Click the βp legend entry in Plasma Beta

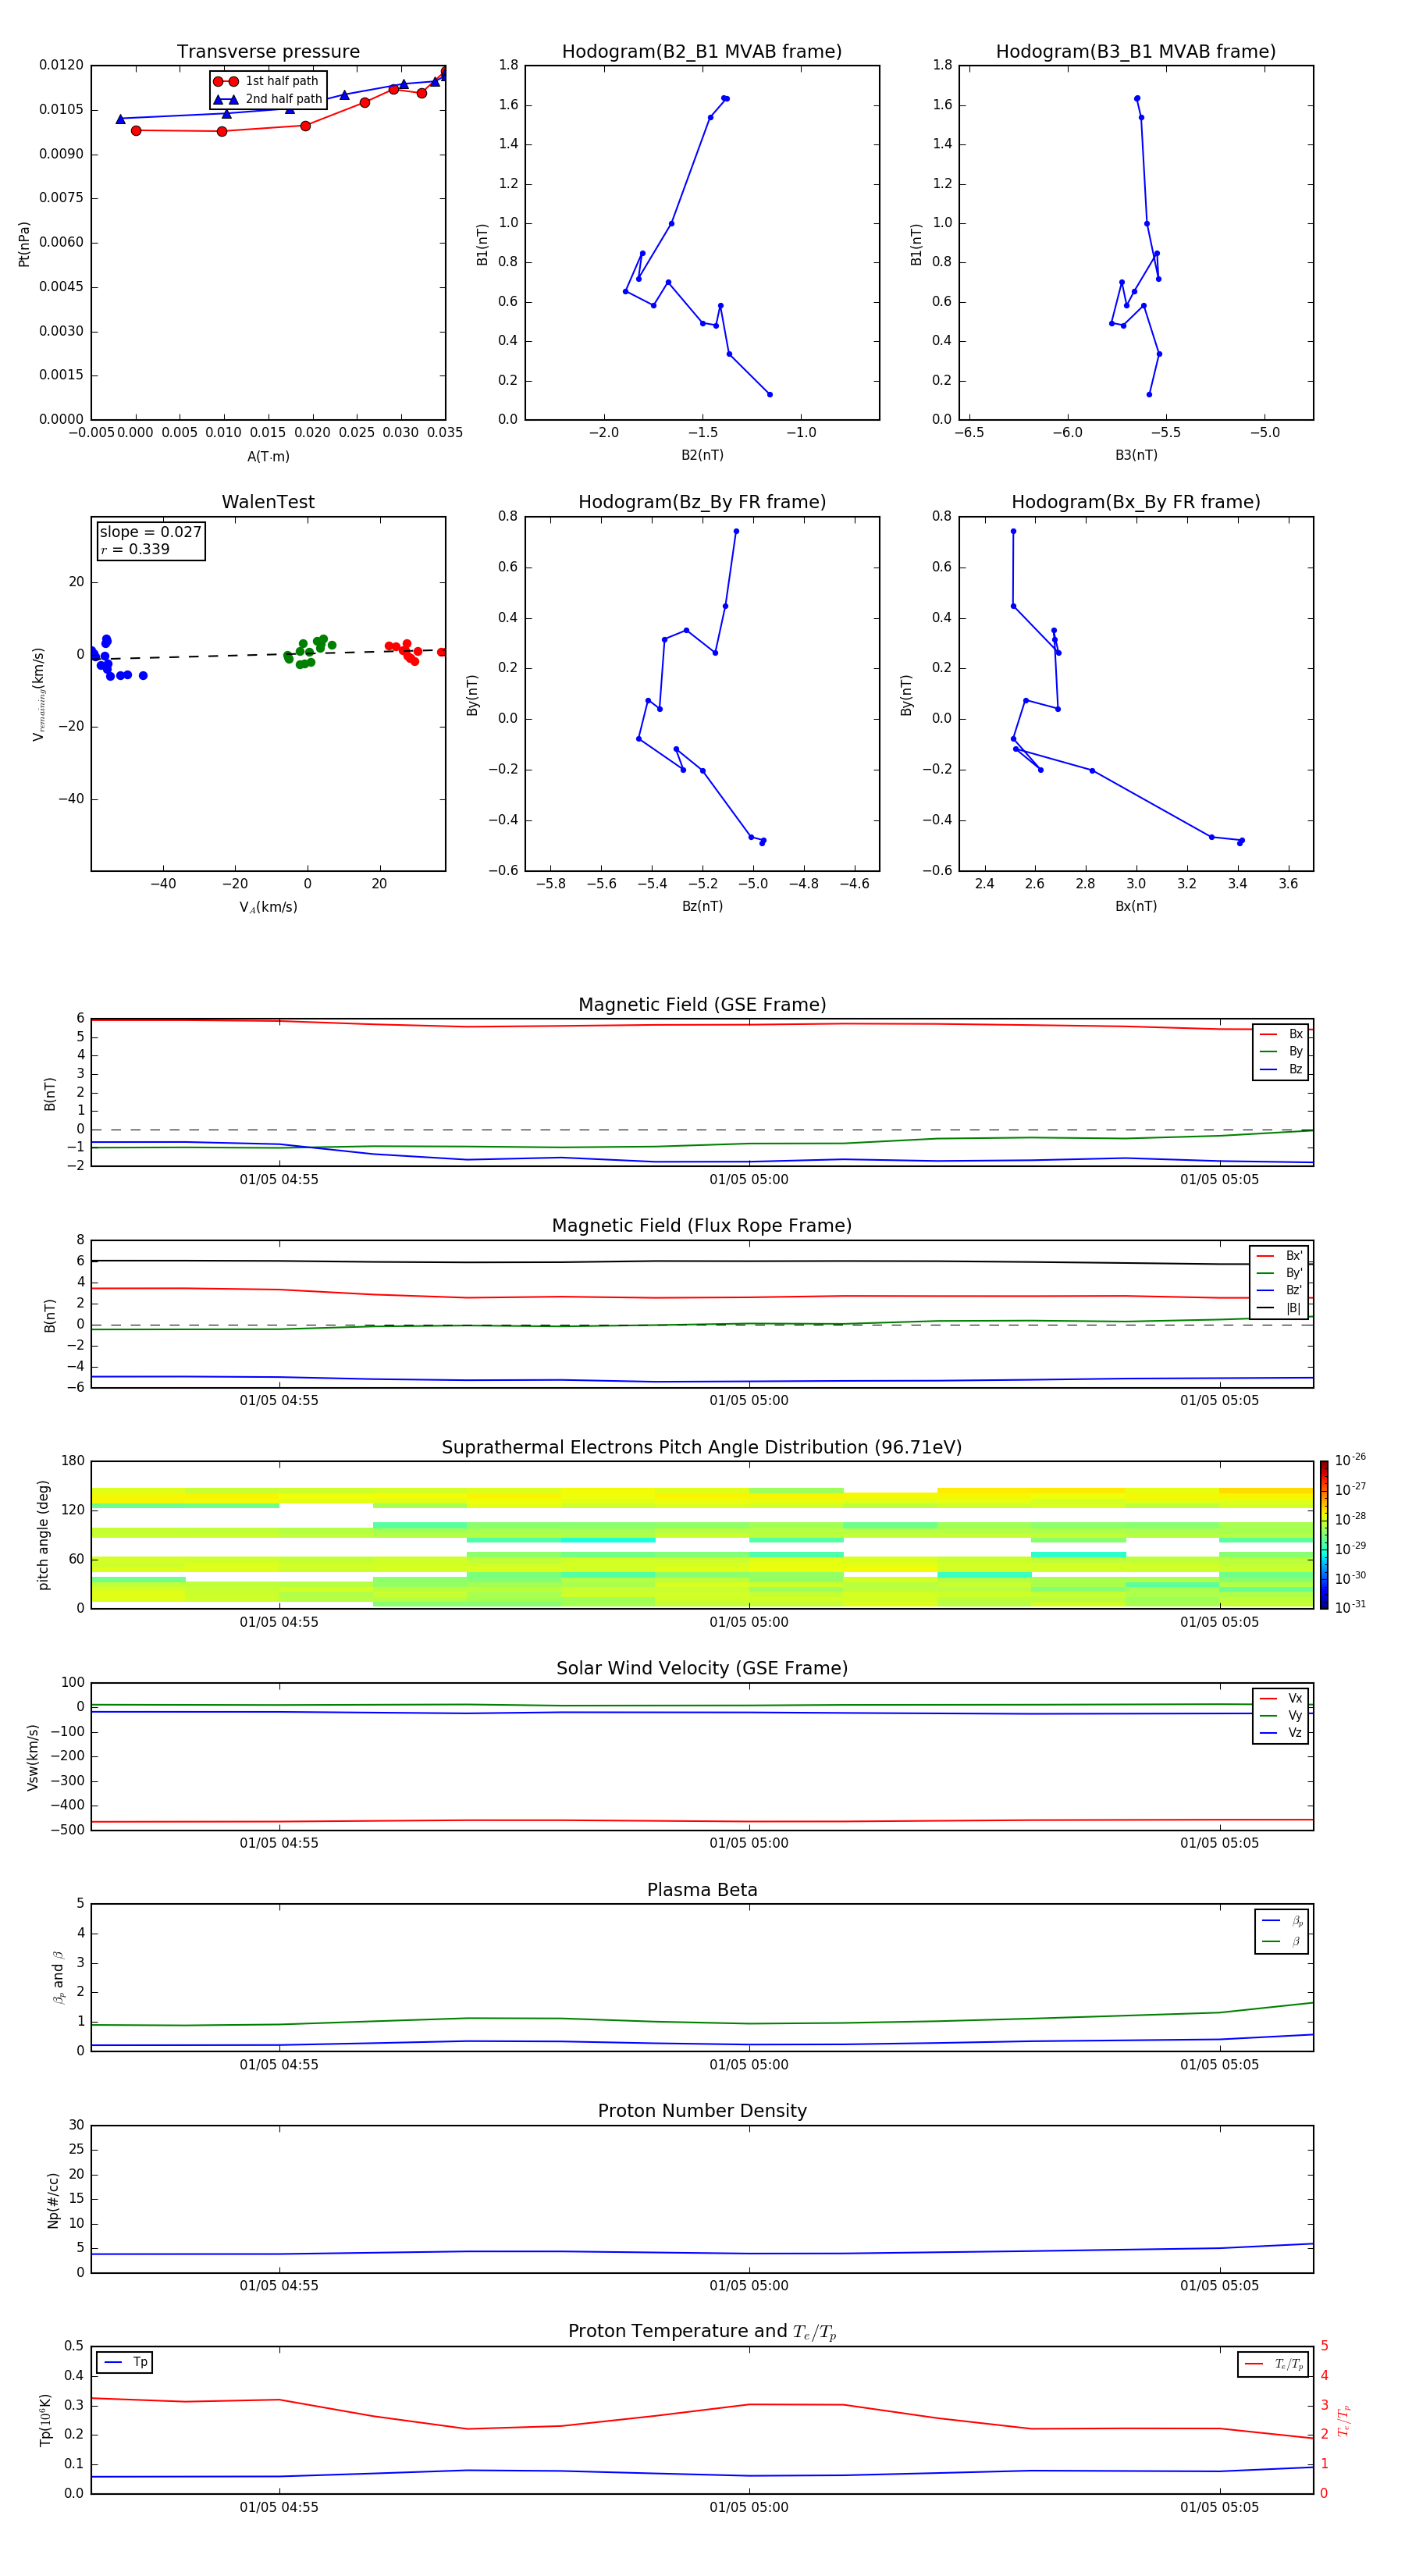1282,1921
